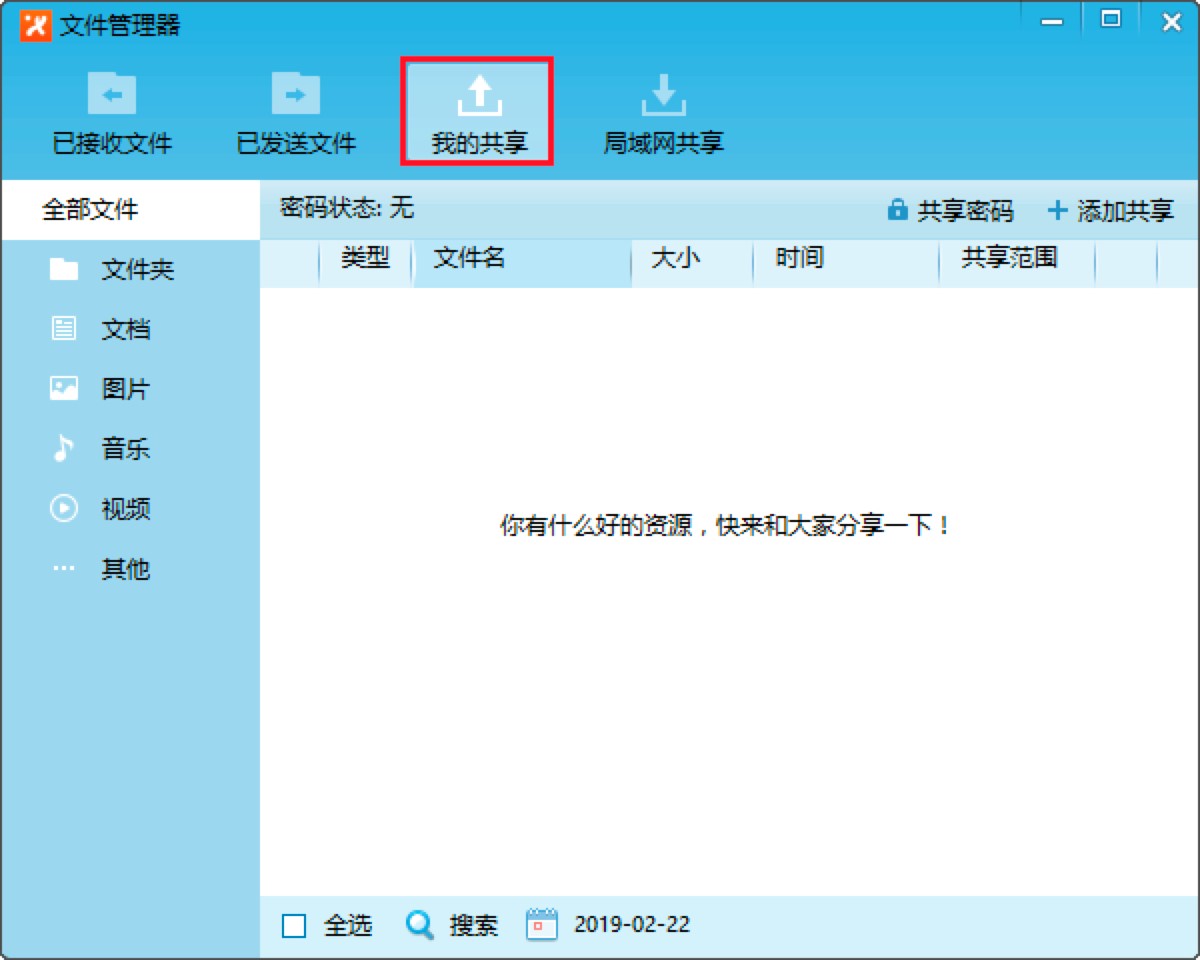1200x960 pixels.
Task: Filter by 其他 category label
Action: (126, 569)
